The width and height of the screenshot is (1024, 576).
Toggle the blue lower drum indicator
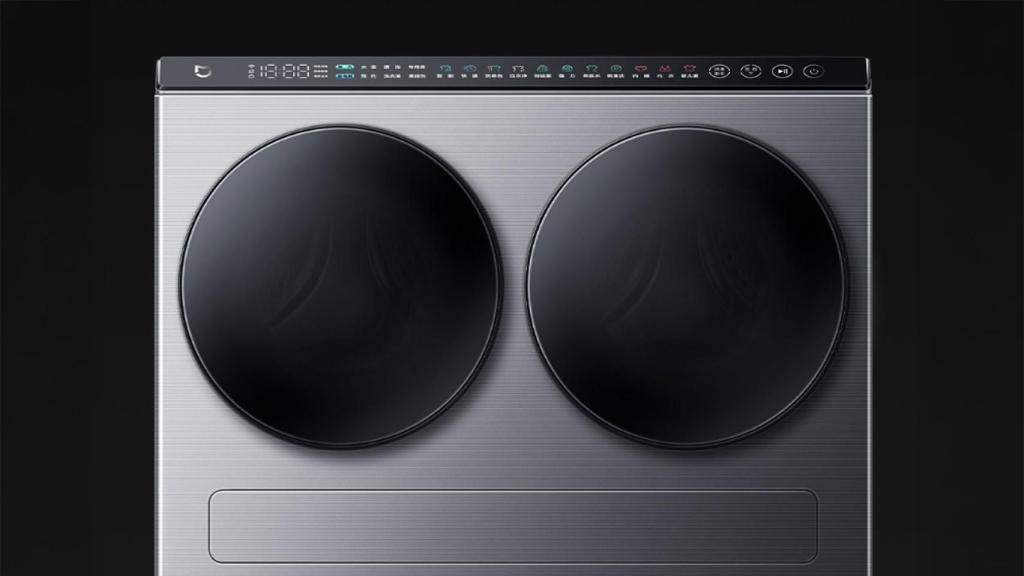pos(345,76)
